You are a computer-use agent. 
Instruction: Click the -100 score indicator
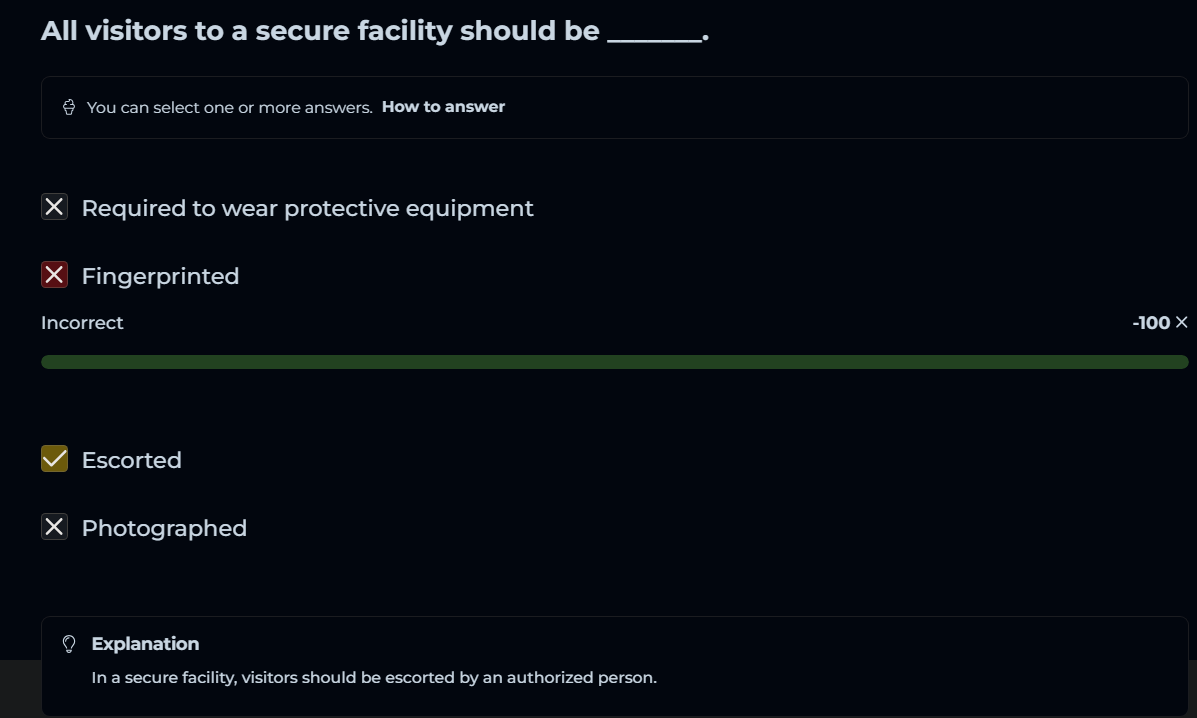1151,323
